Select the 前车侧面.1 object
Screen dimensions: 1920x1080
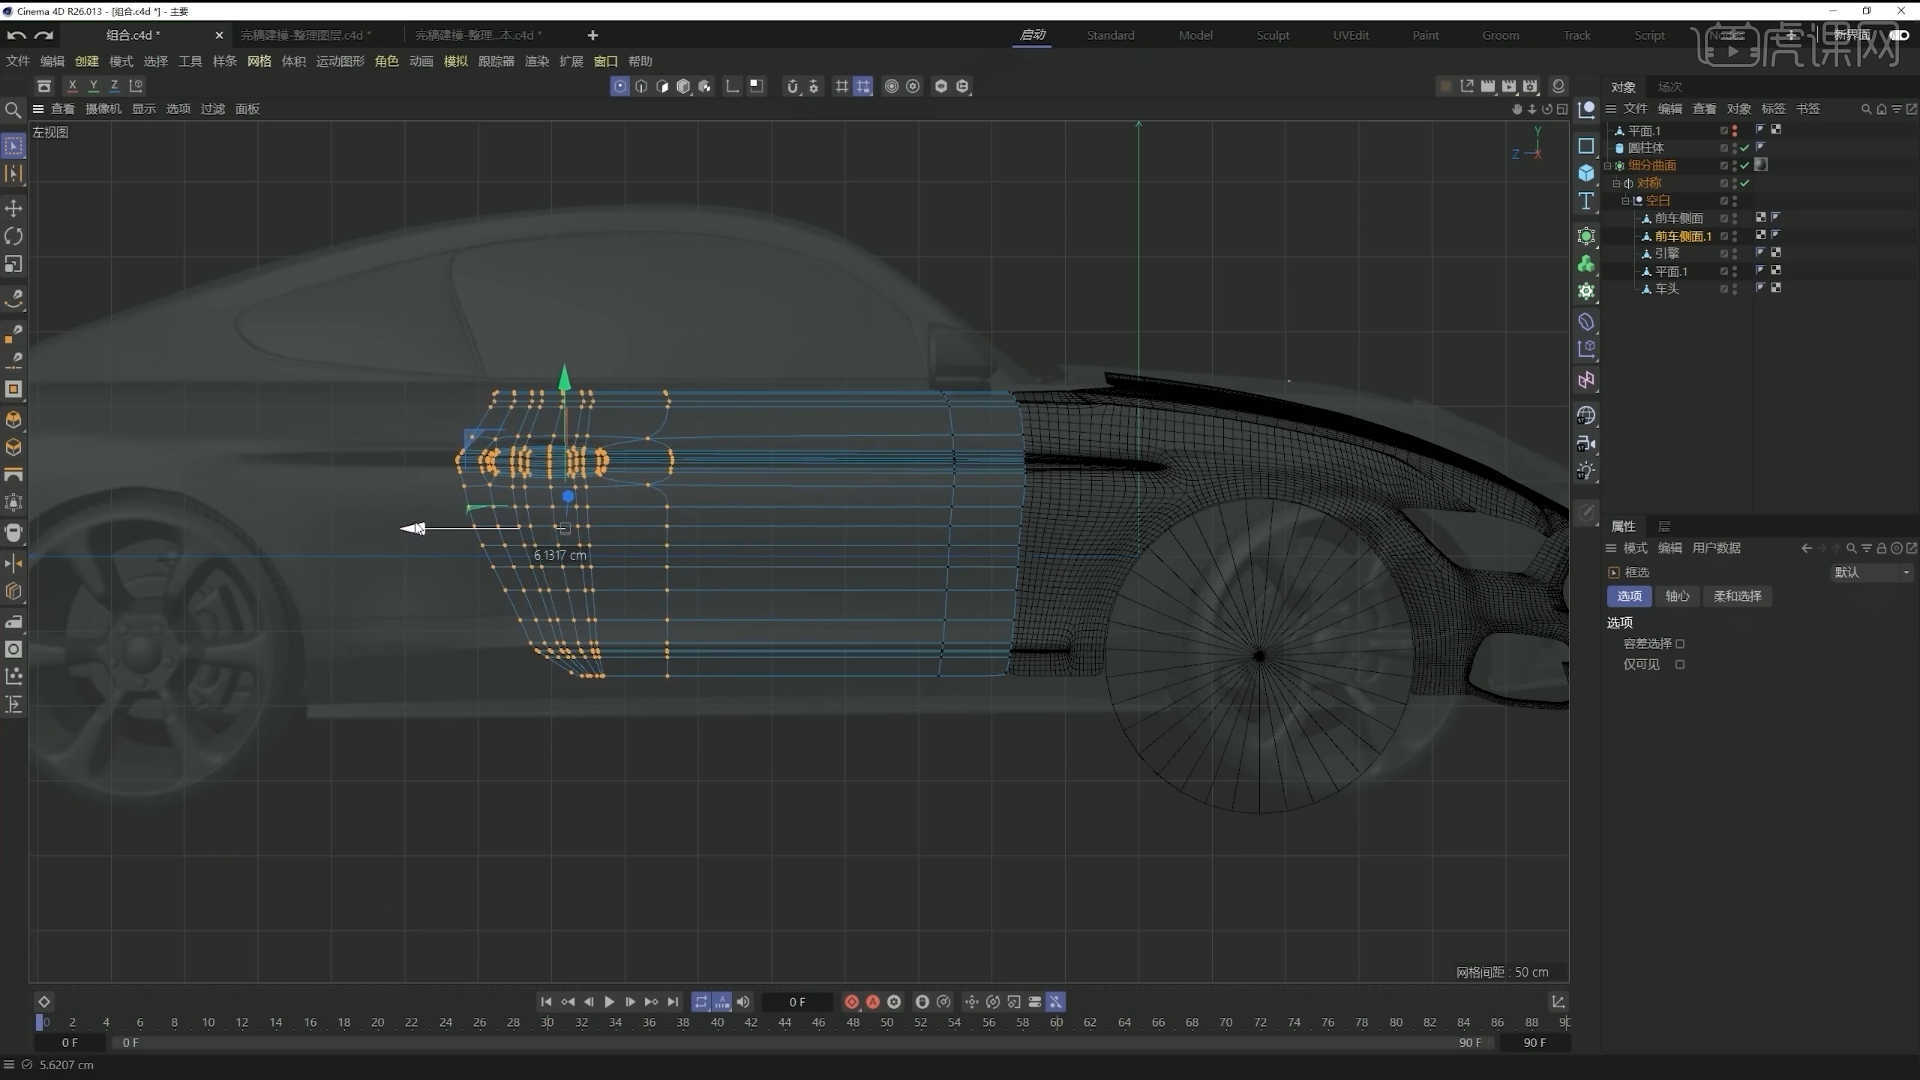pyautogui.click(x=1683, y=236)
